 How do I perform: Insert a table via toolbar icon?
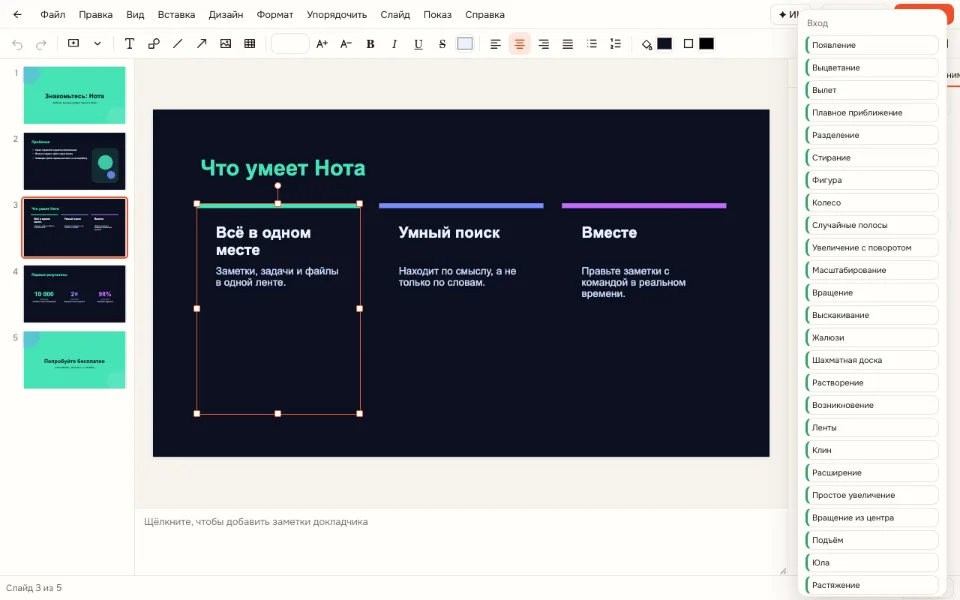(x=250, y=43)
